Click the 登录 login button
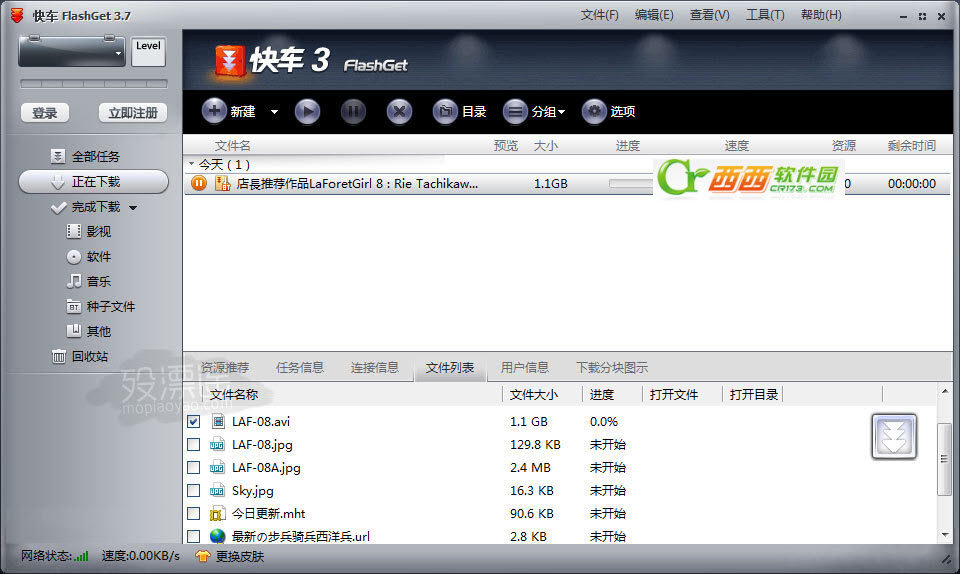The height and width of the screenshot is (574, 960). (x=45, y=113)
